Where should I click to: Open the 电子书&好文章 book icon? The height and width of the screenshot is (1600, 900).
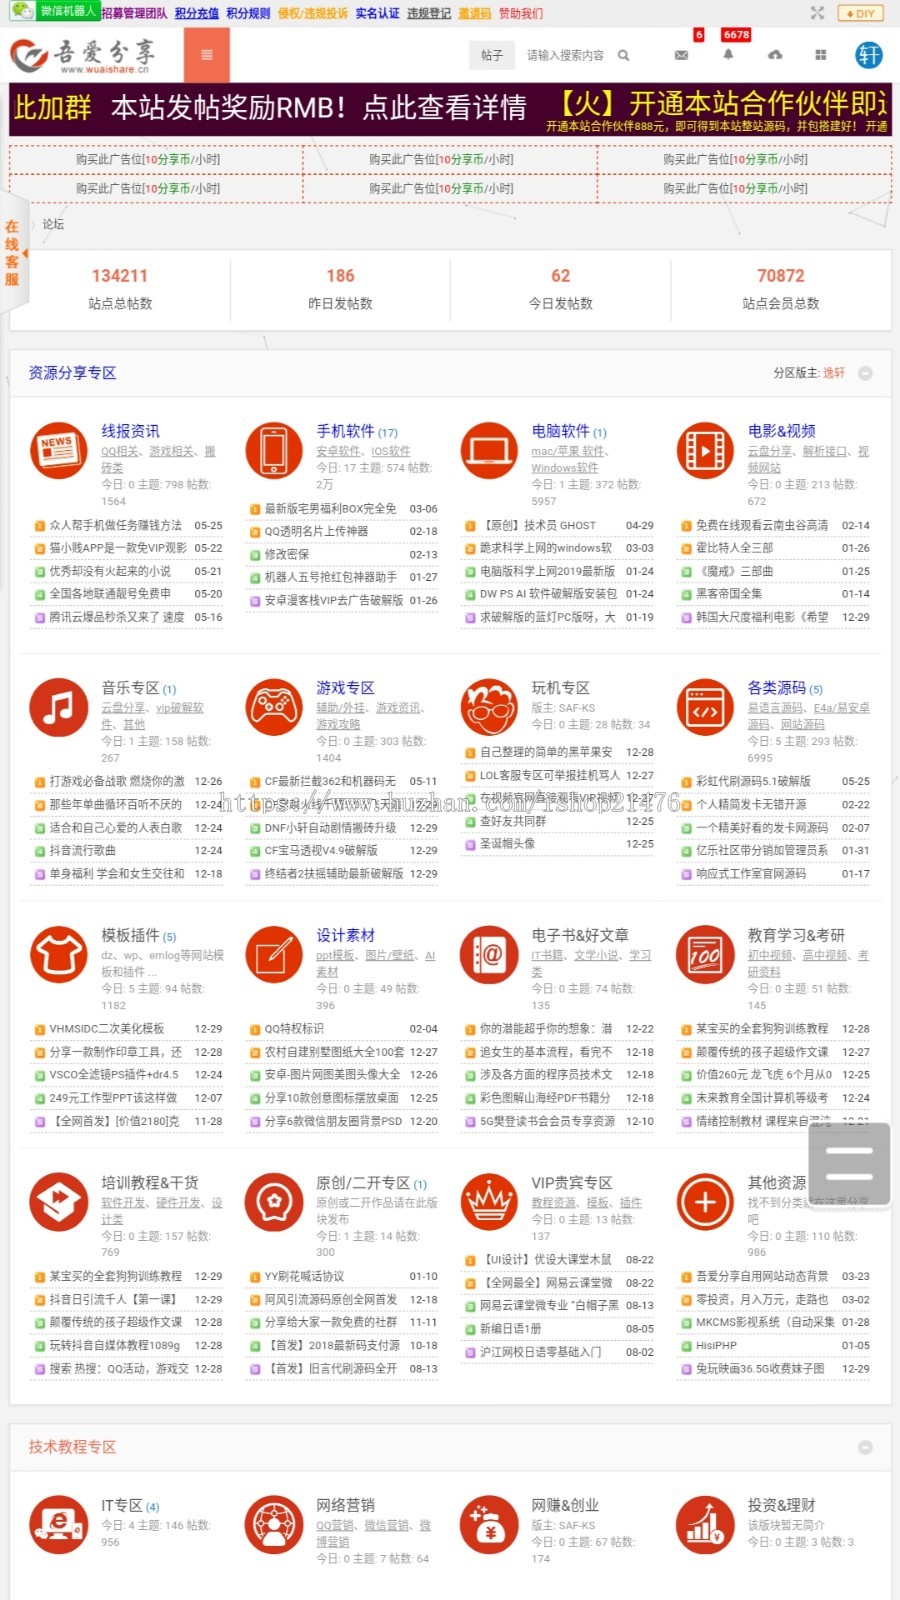489,955
